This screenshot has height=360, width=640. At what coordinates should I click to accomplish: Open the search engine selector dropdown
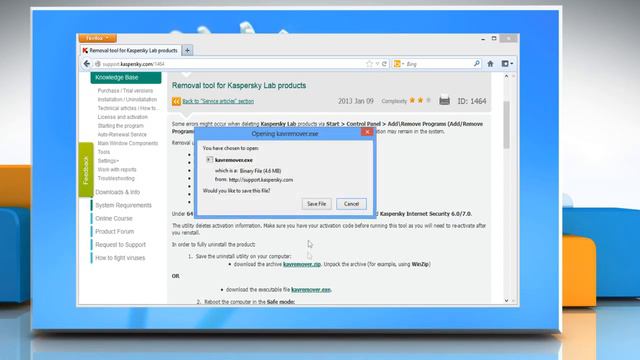click(399, 64)
